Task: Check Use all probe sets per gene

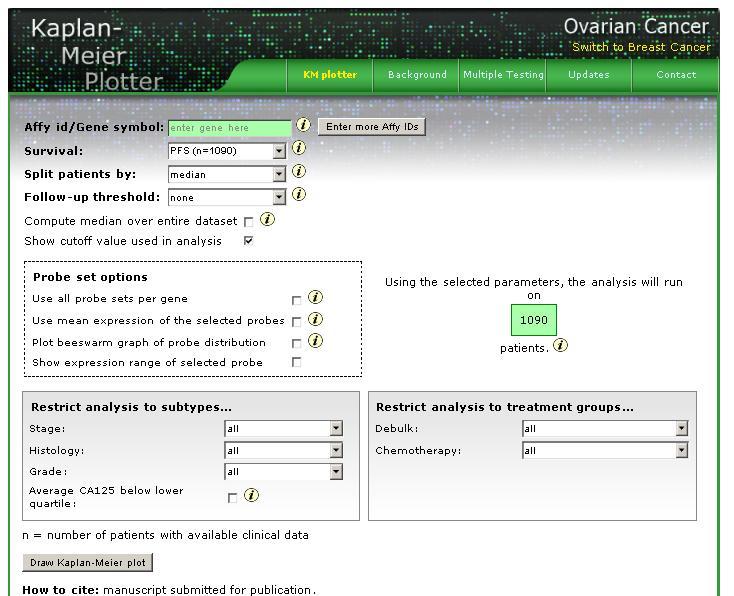Action: (x=296, y=300)
